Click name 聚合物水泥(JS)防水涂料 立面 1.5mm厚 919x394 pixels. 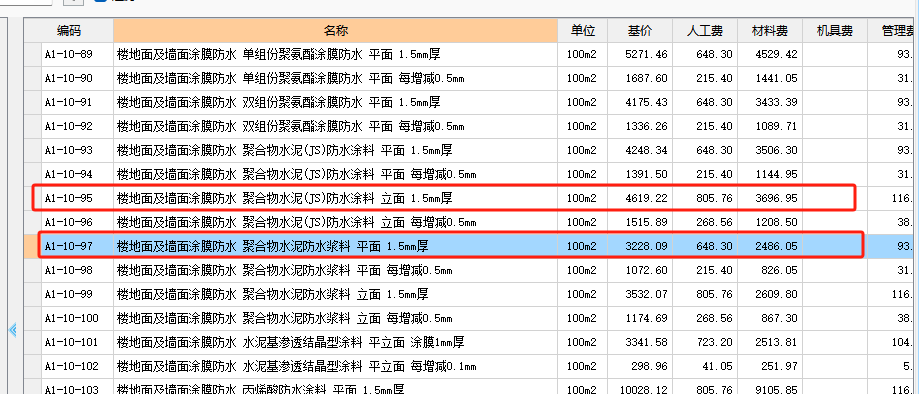pyautogui.click(x=348, y=199)
